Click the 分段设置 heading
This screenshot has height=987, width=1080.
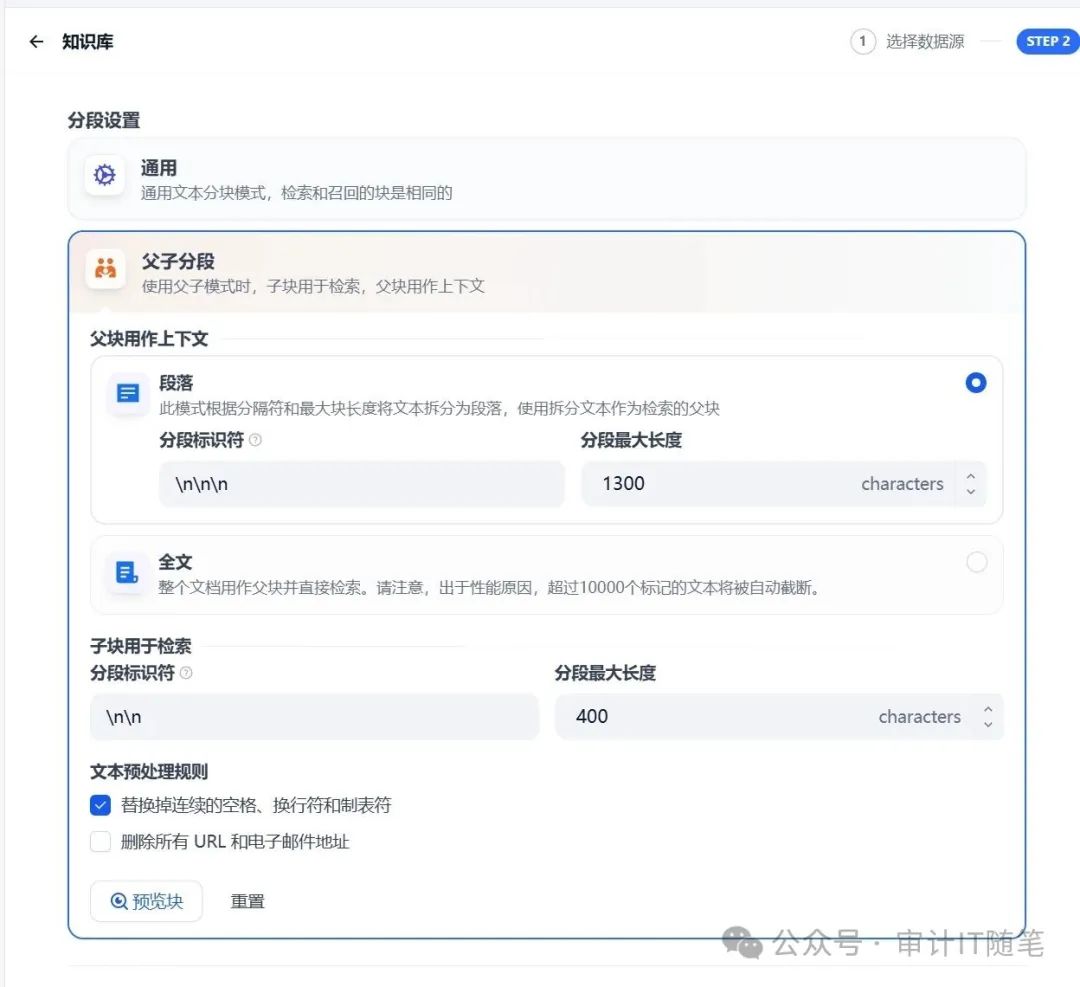104,121
